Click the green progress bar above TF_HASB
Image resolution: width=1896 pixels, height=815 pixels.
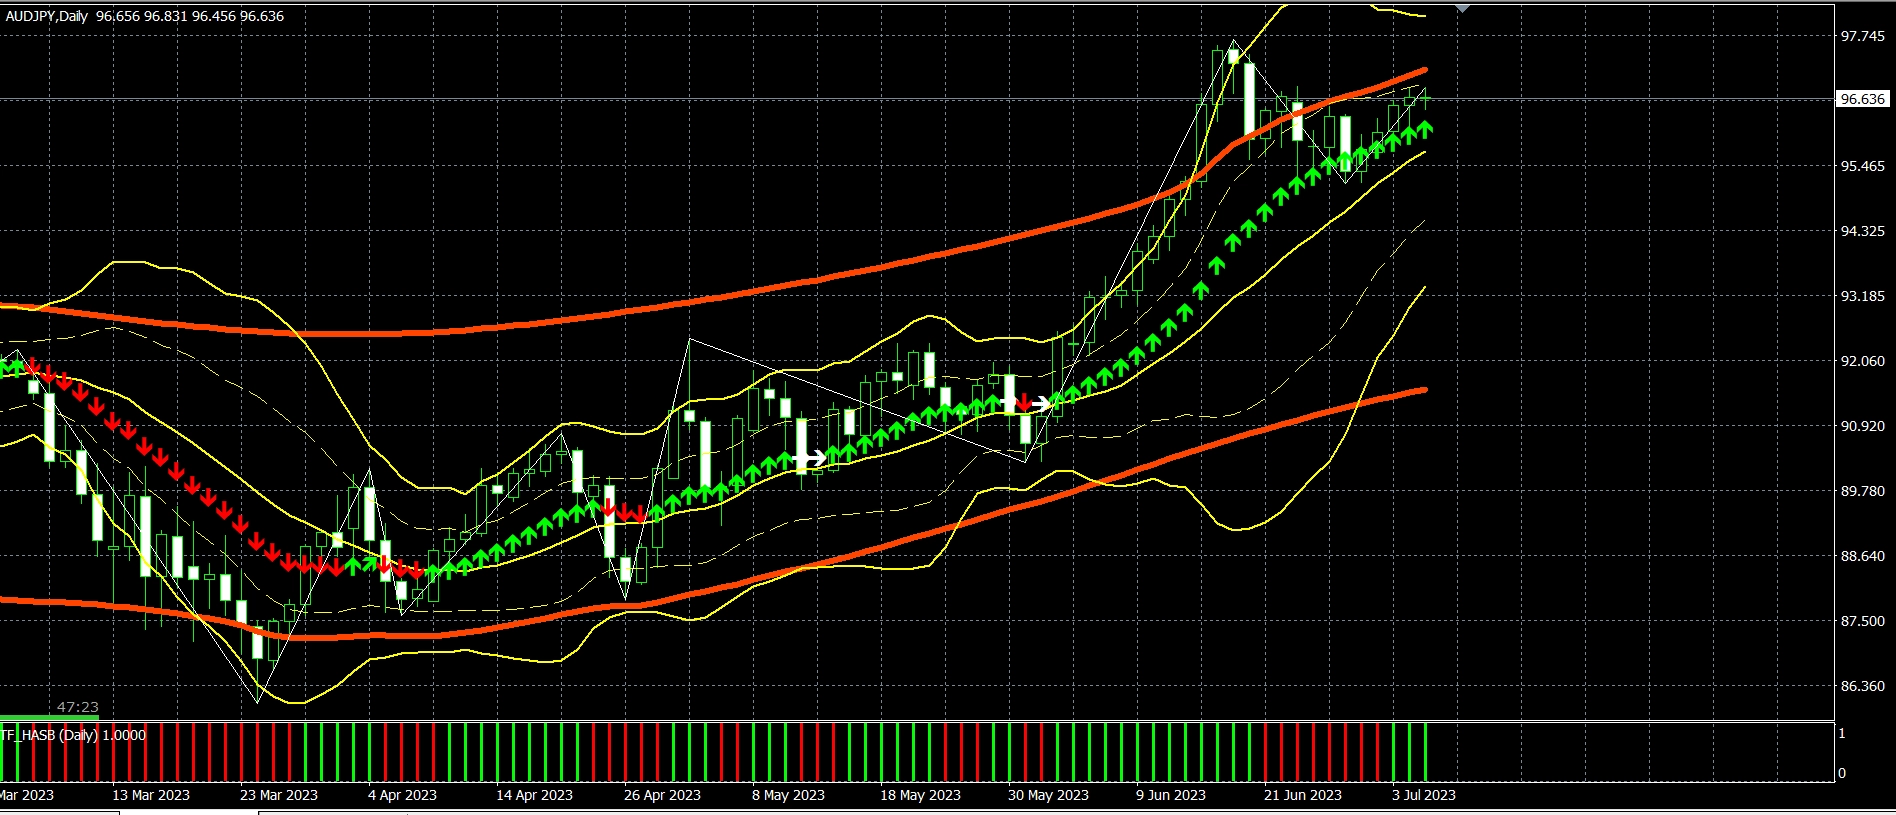coord(49,718)
